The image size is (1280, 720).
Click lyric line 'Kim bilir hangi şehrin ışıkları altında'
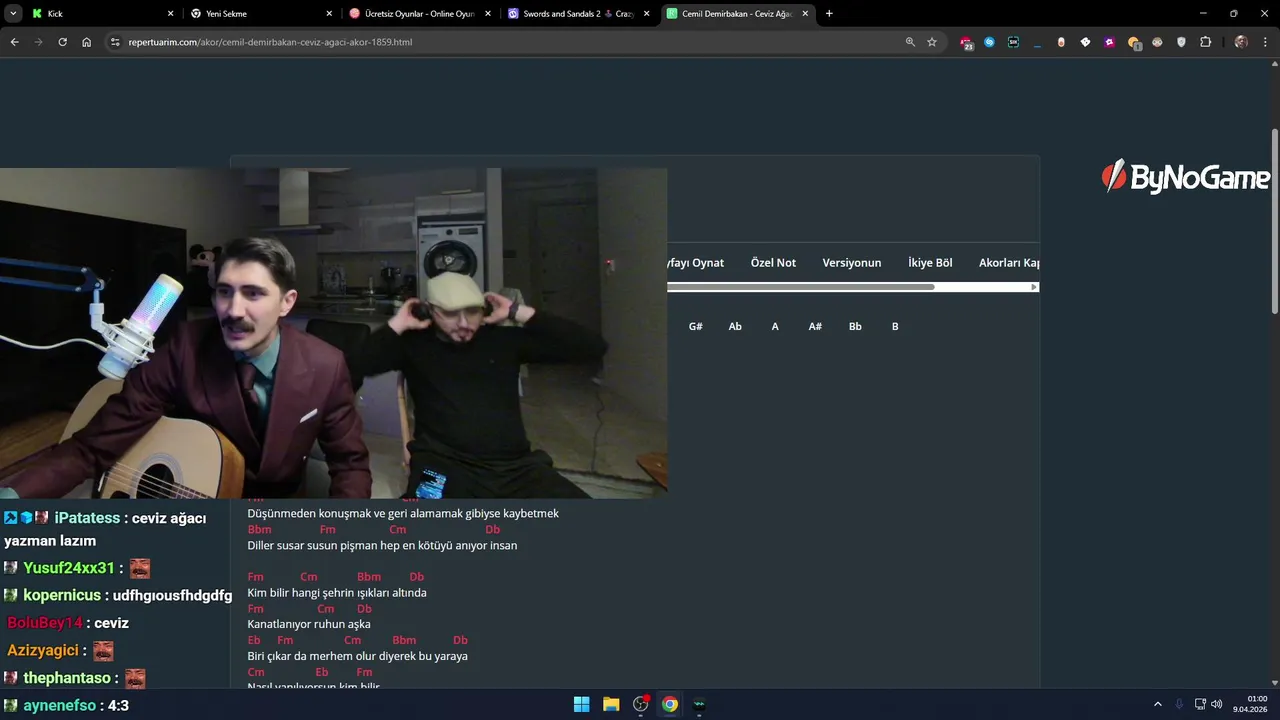click(337, 593)
